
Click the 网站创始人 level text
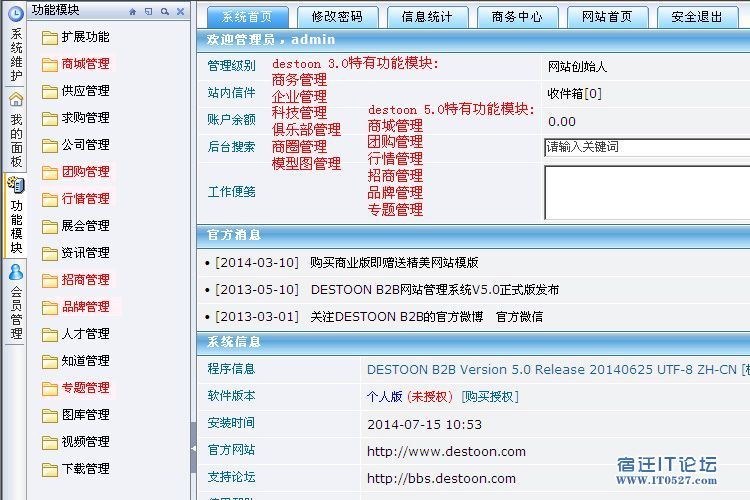(577, 67)
